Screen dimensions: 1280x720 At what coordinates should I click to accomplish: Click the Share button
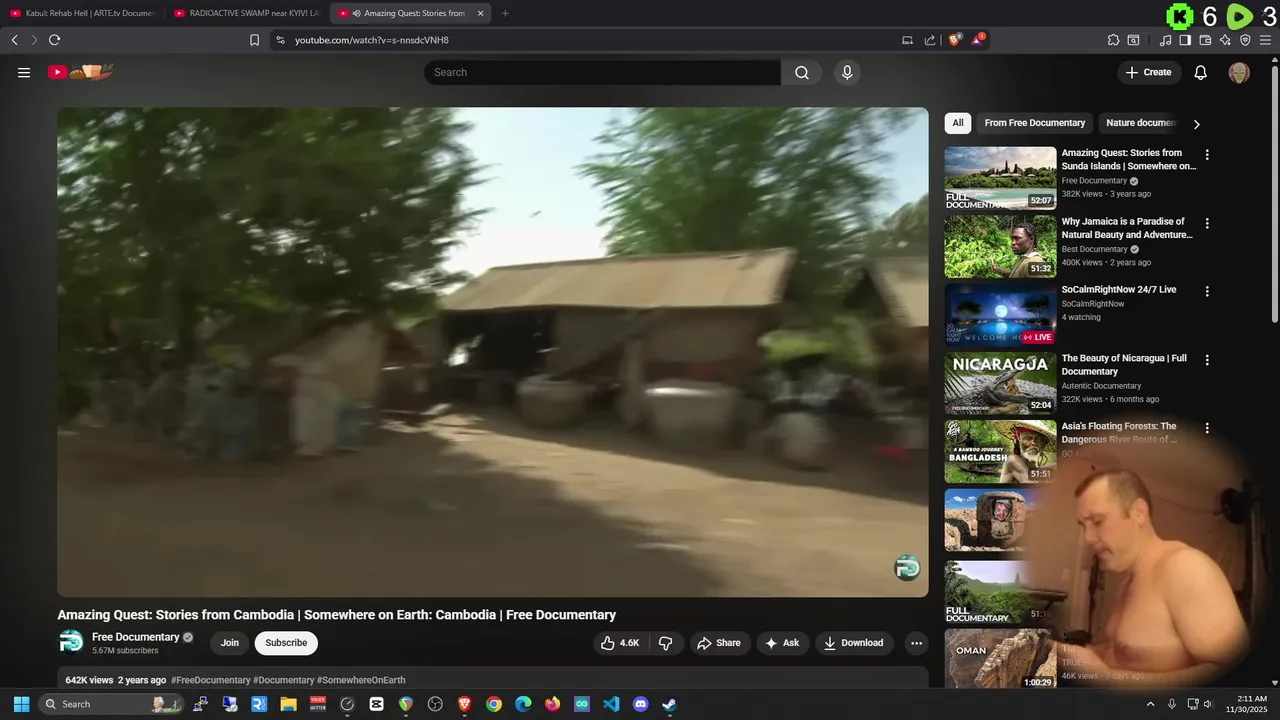pos(718,643)
